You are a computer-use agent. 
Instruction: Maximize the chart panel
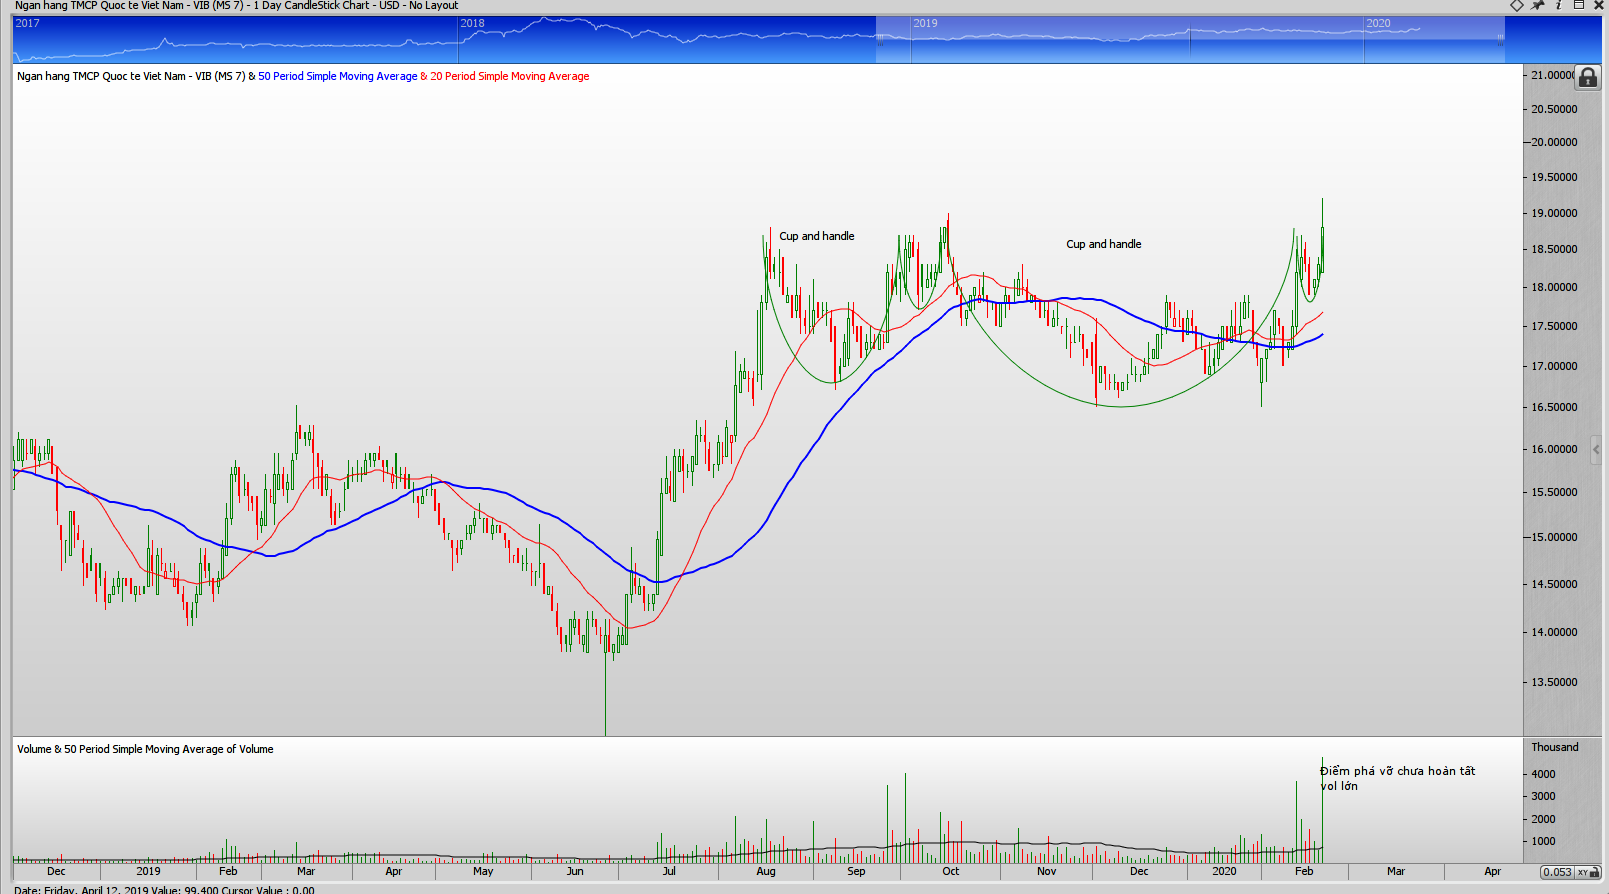point(1579,6)
